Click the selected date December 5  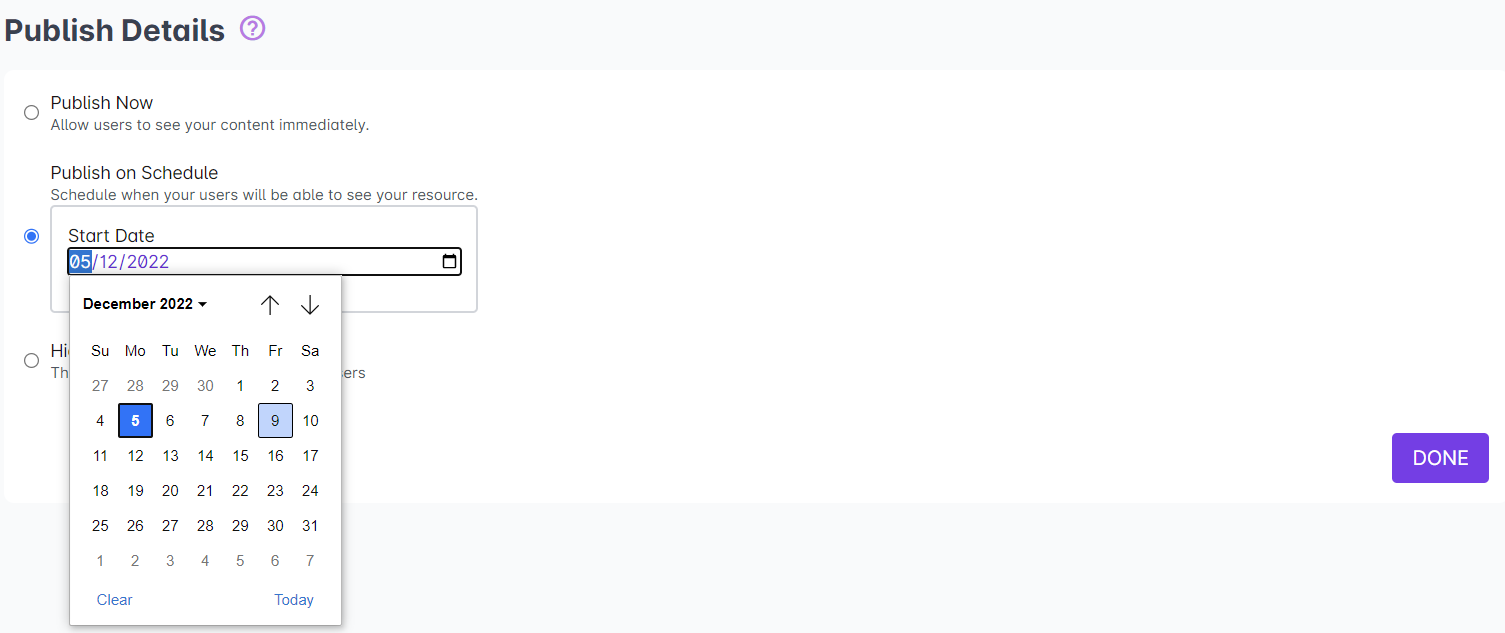pos(135,421)
